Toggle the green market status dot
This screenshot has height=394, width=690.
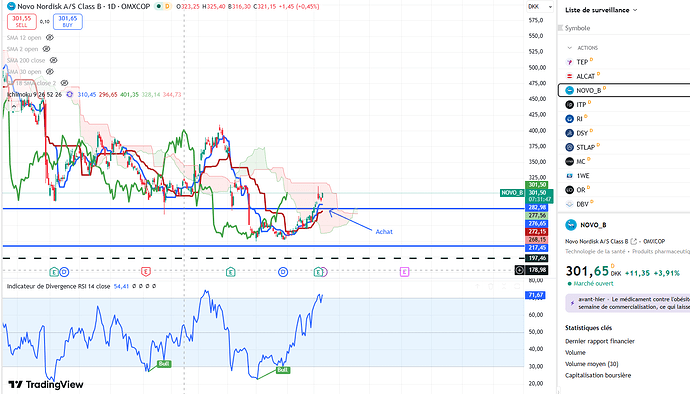(x=159, y=7)
